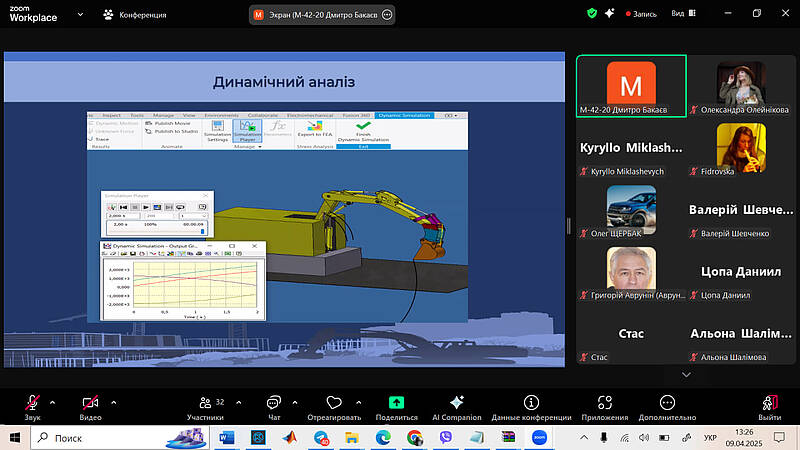Expand video options arrow next to Видео
The height and width of the screenshot is (450, 800).
click(x=114, y=400)
